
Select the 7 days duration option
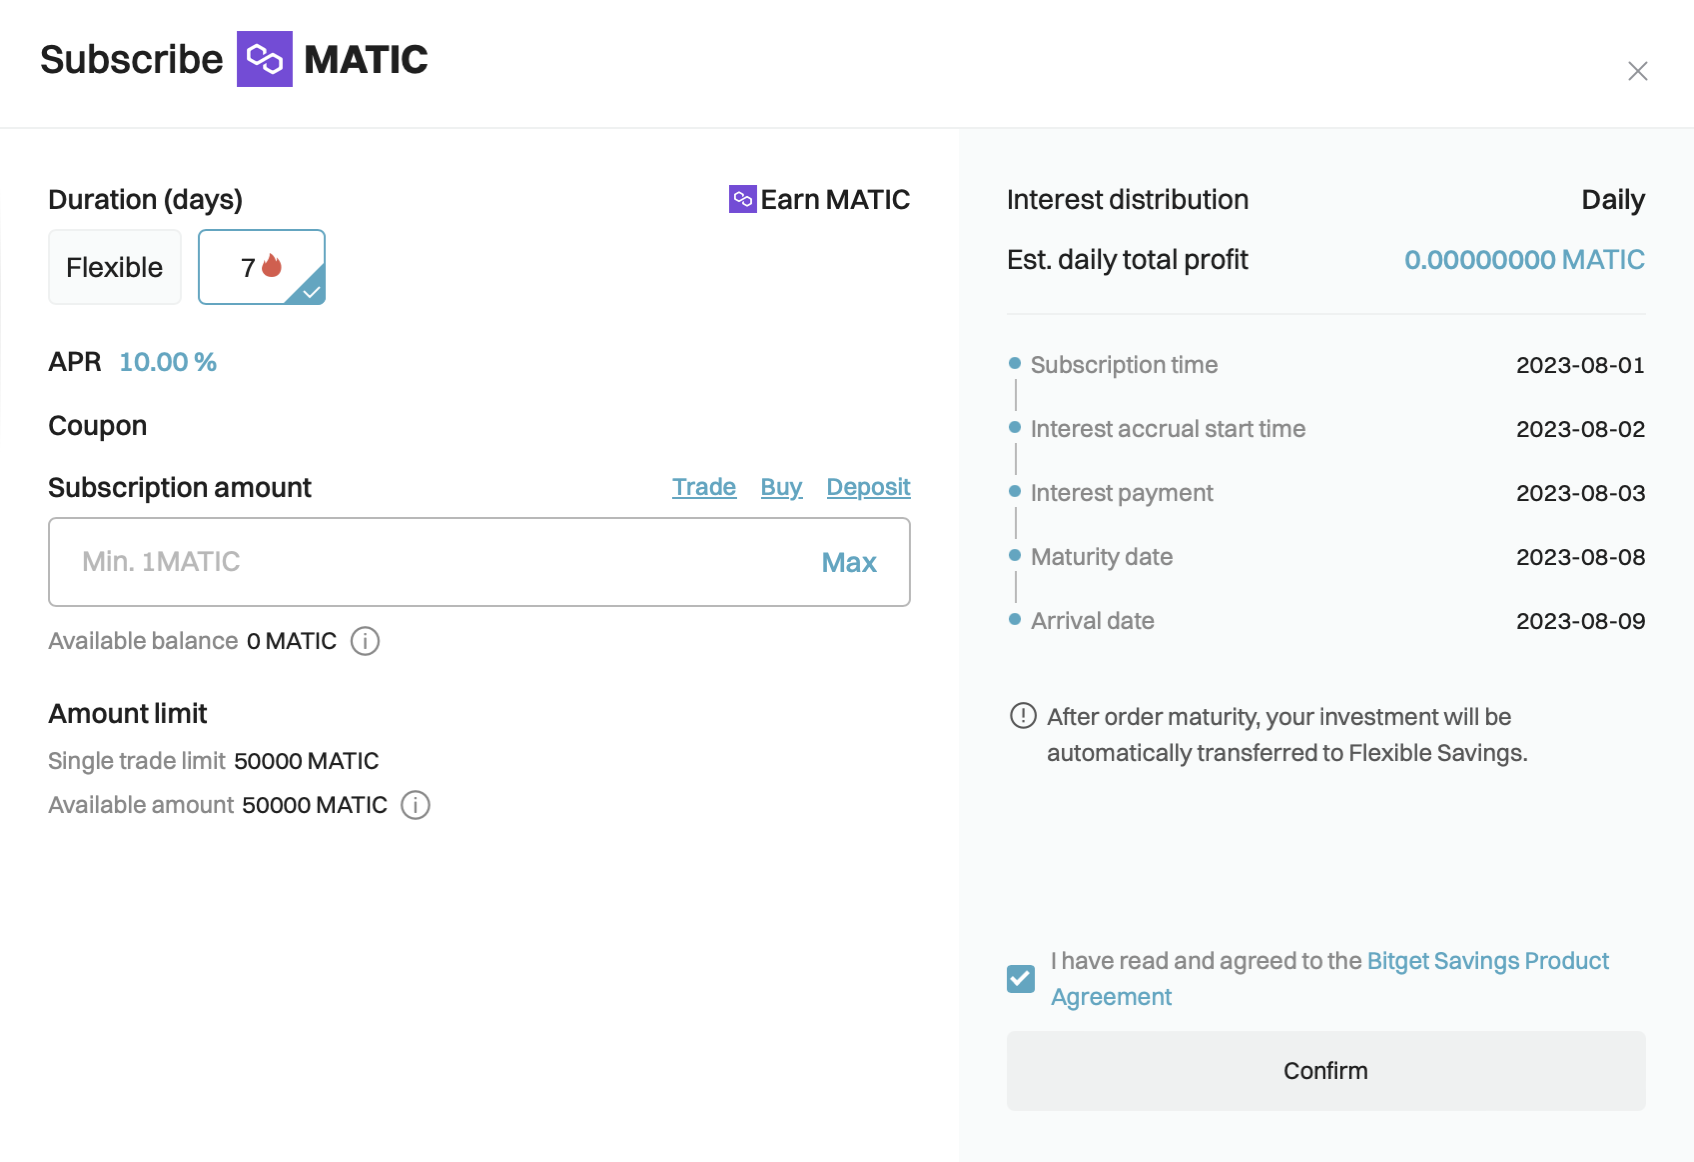262,267
